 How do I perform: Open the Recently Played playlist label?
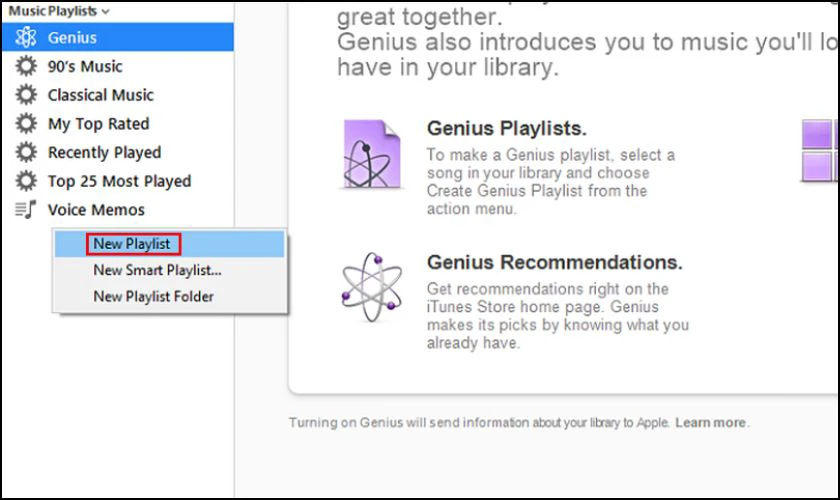click(104, 152)
